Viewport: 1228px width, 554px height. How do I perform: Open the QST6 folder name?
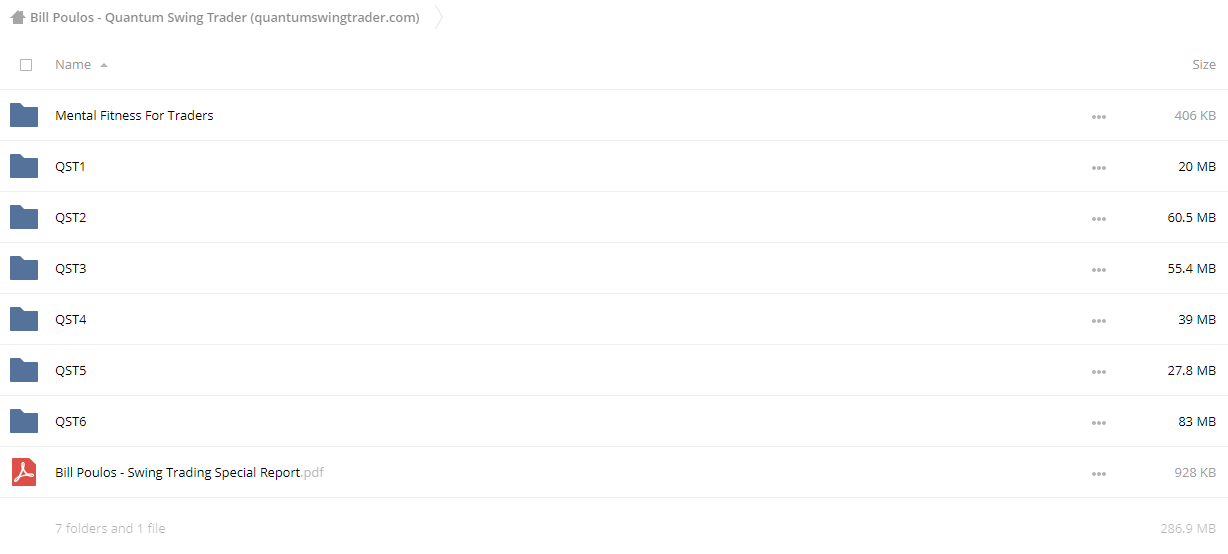click(x=71, y=421)
